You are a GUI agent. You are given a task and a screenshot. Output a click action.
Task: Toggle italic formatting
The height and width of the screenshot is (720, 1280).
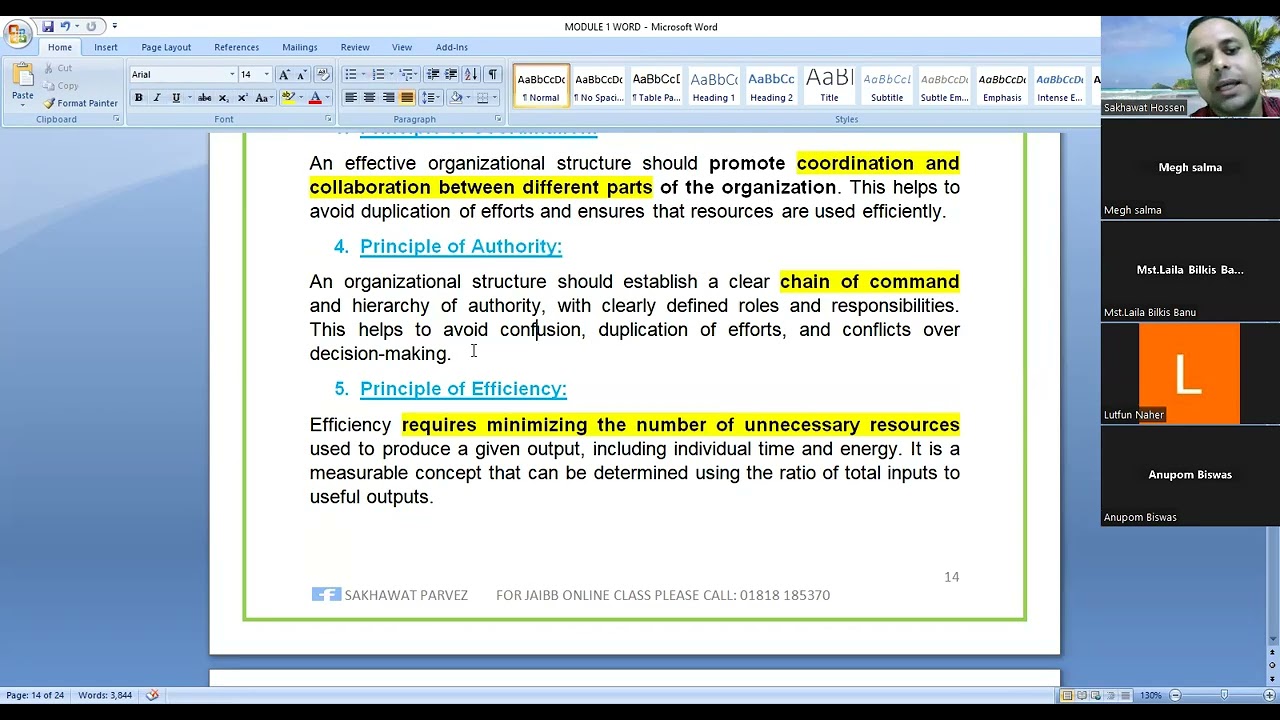coord(156,98)
